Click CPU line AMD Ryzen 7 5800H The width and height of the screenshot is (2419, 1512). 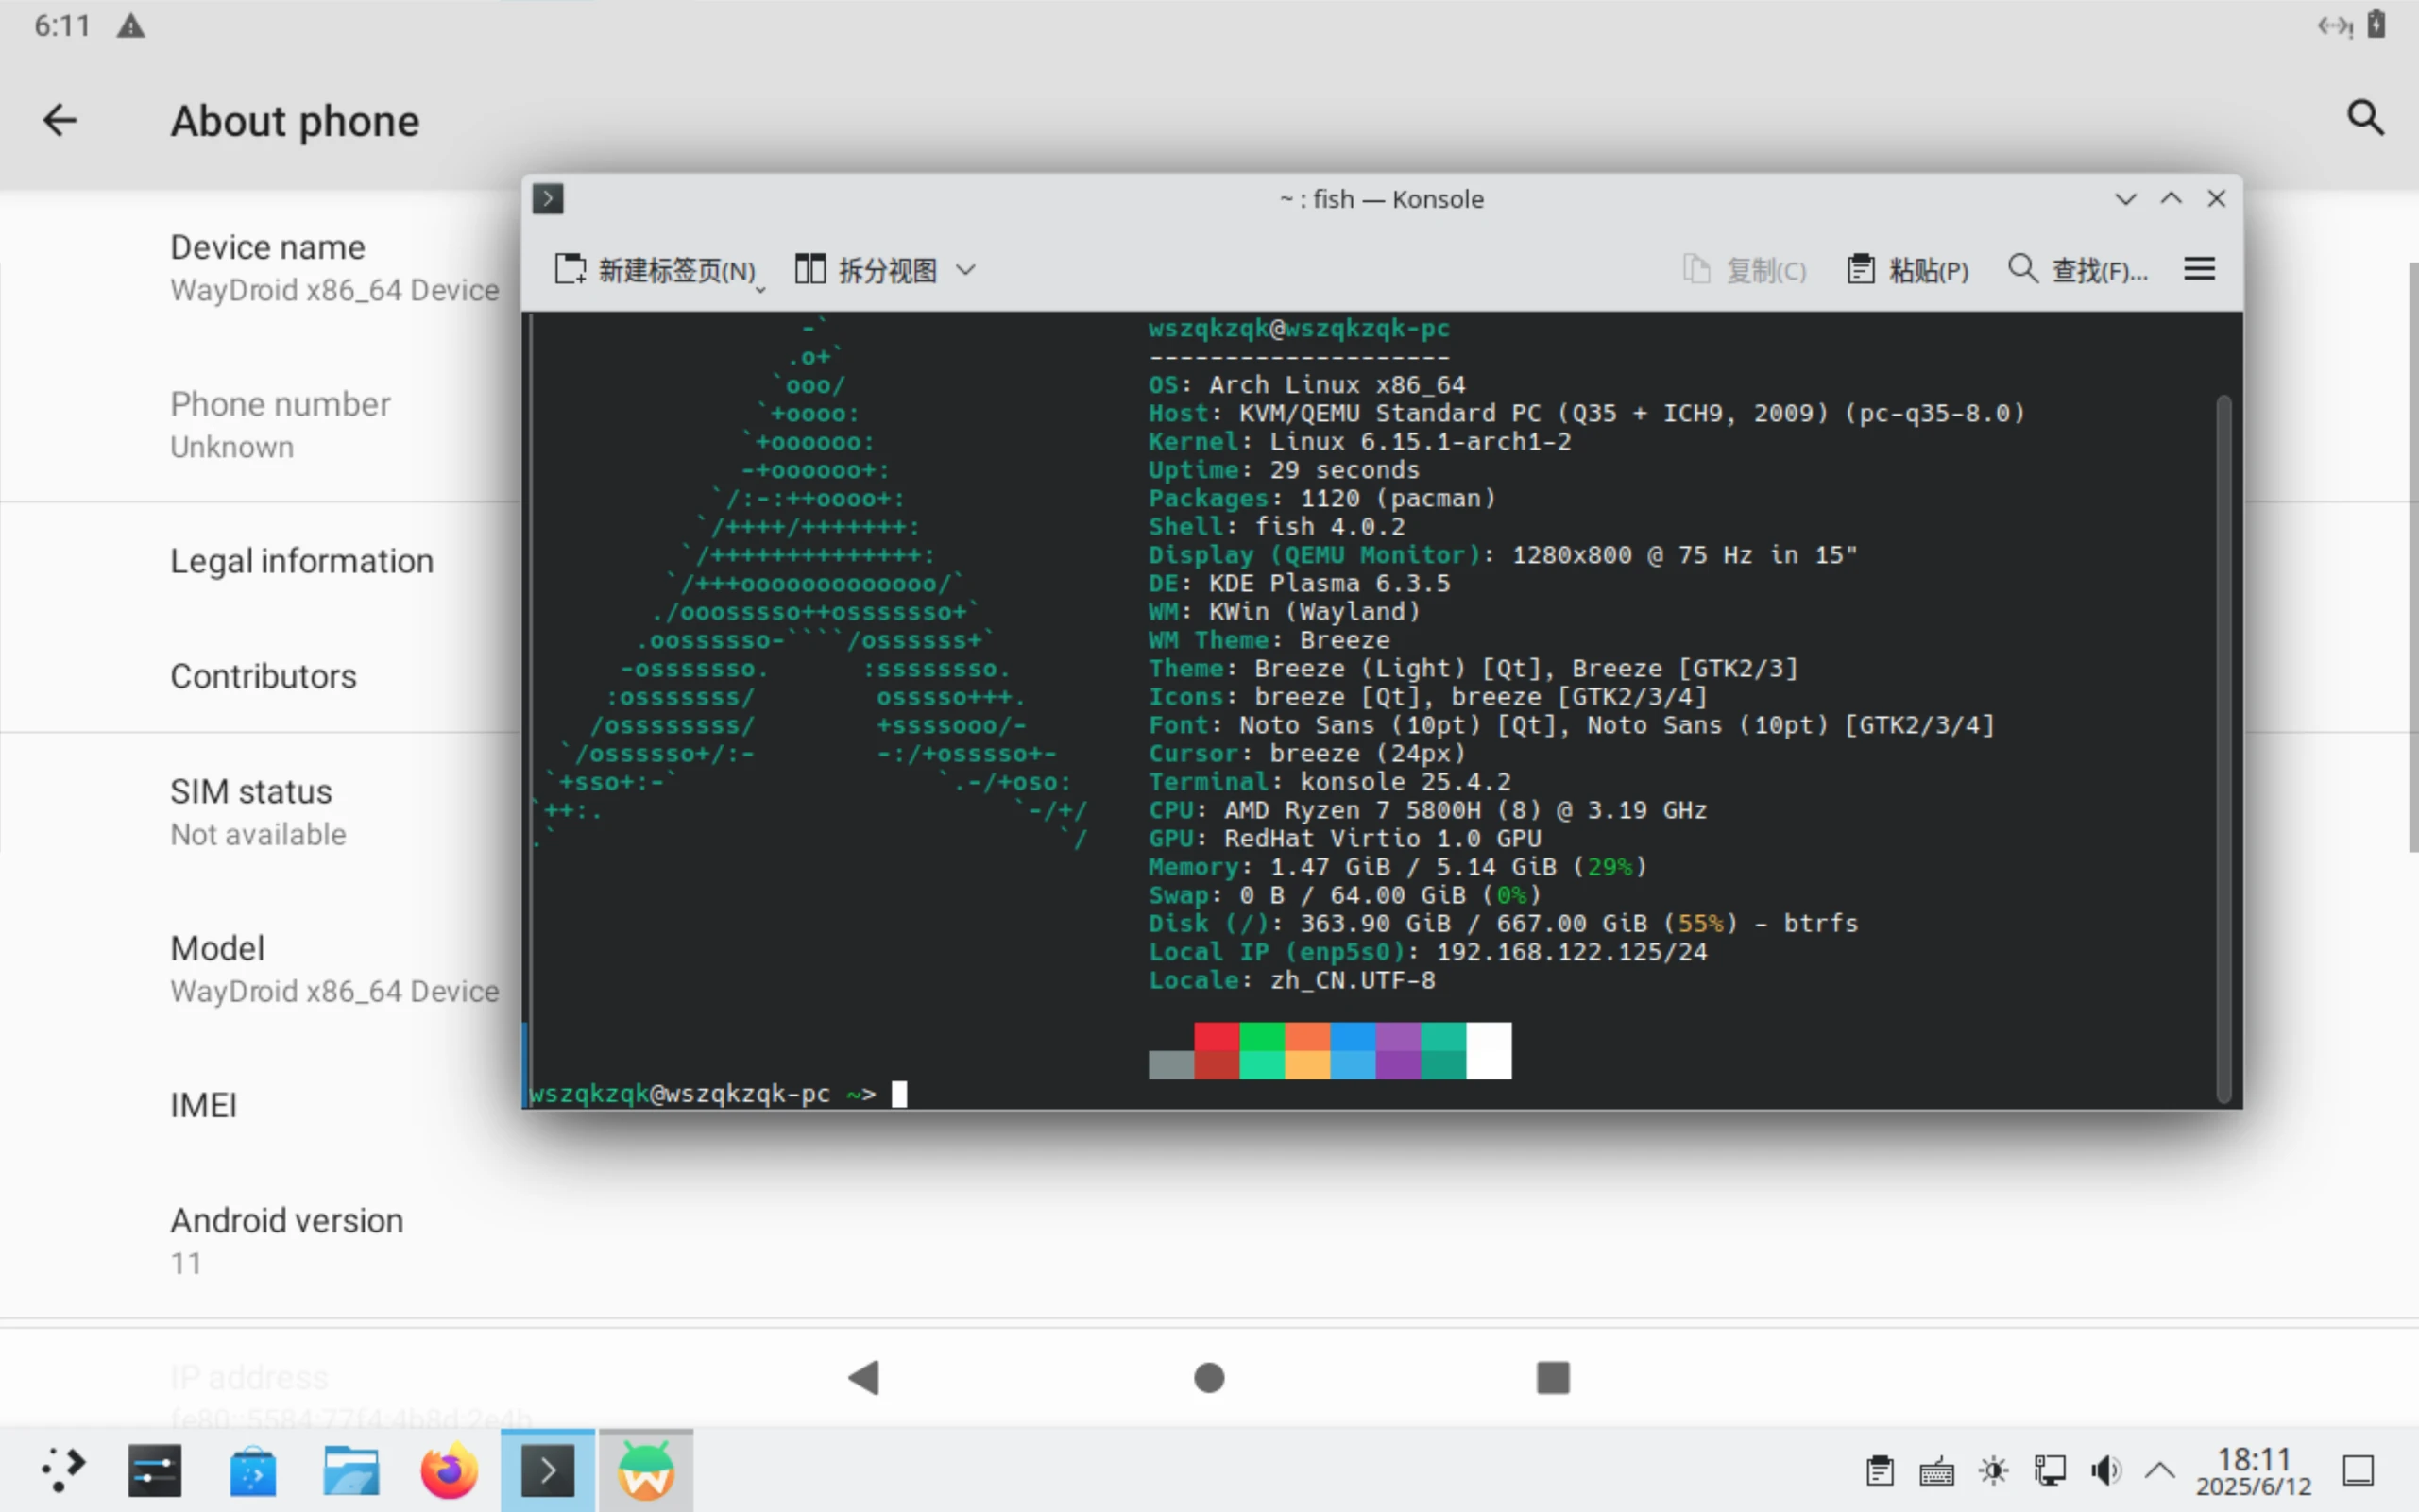[1427, 810]
